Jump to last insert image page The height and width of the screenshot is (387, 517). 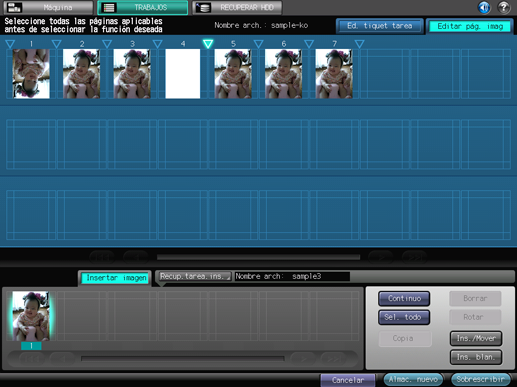(333, 359)
